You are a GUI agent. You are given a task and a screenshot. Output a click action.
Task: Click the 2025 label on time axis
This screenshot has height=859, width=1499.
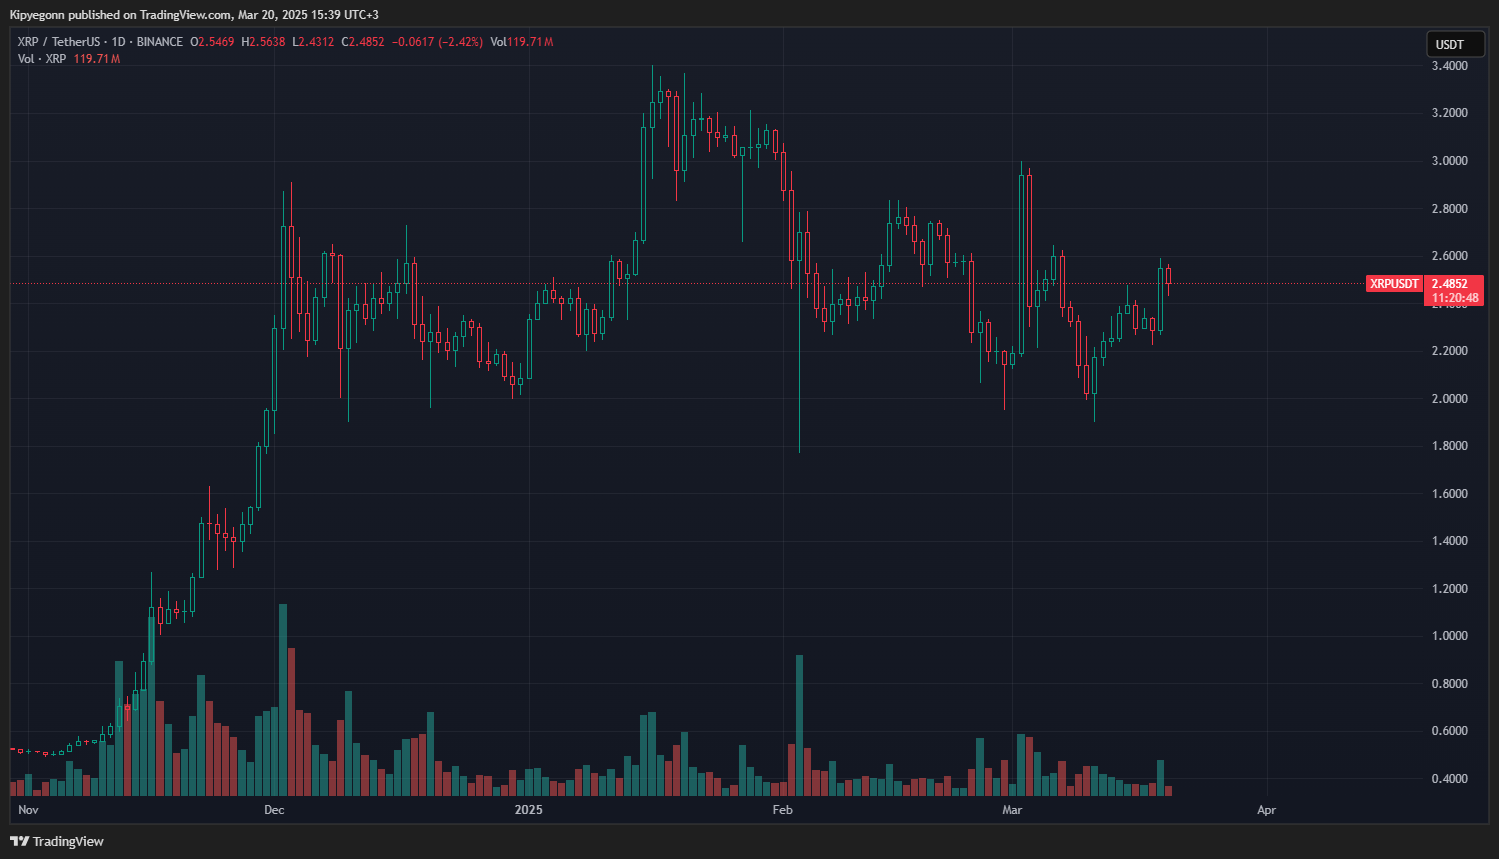coord(528,810)
